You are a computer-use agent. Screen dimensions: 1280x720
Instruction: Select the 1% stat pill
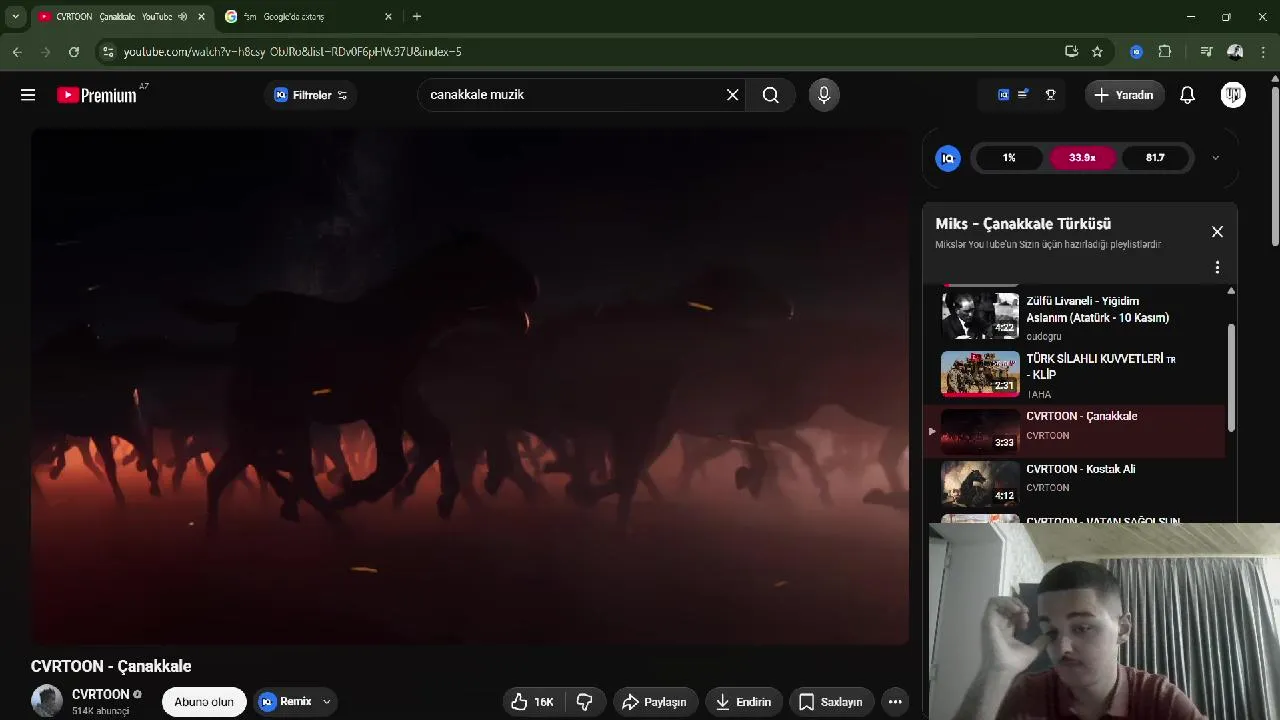[x=1009, y=158]
